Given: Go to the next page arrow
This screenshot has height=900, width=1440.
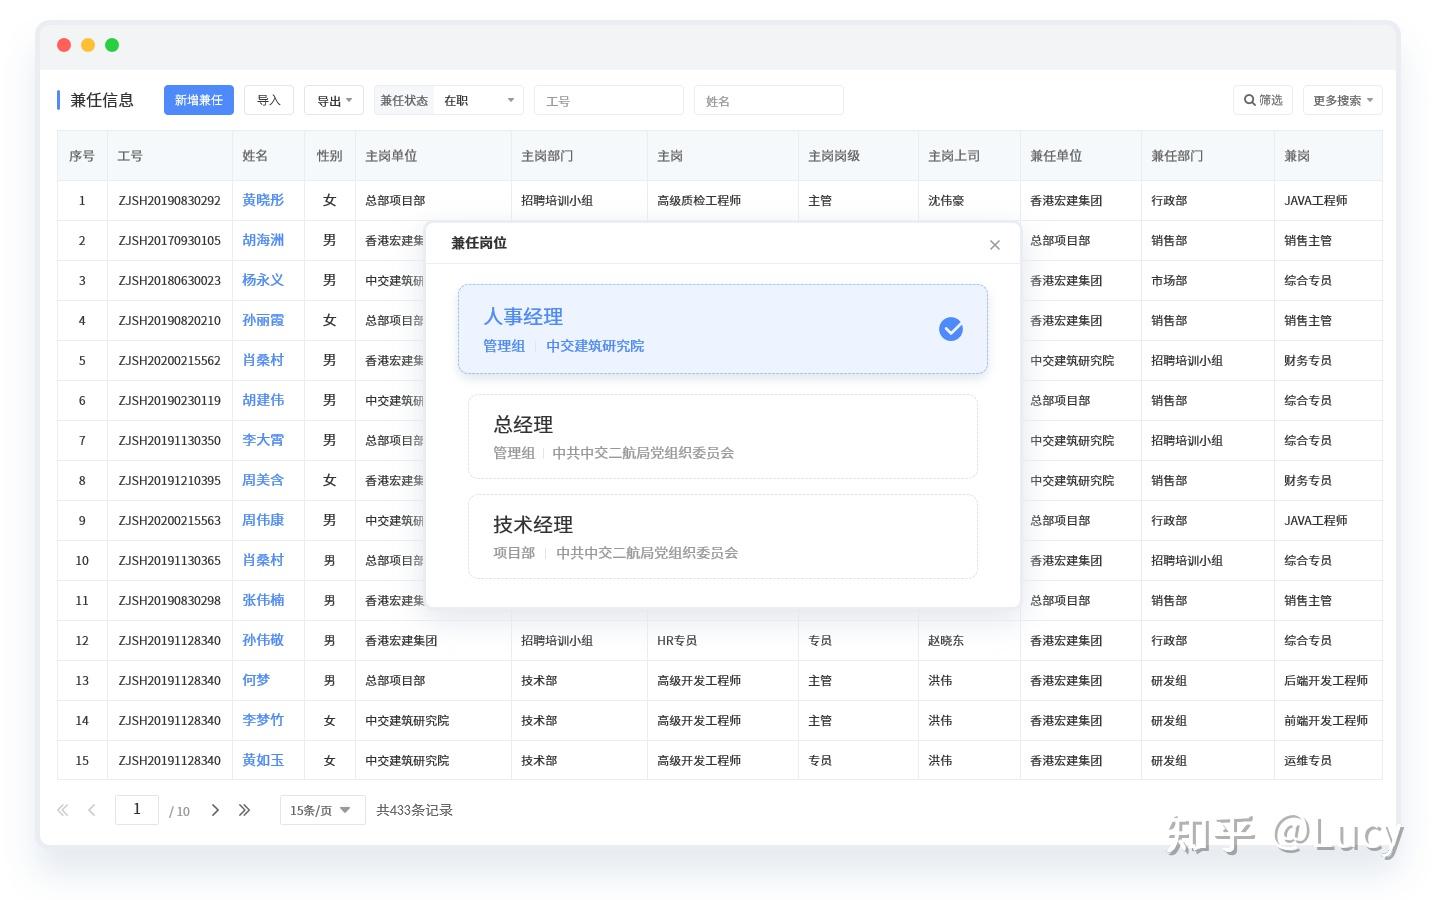Looking at the screenshot, I should coord(215,810).
